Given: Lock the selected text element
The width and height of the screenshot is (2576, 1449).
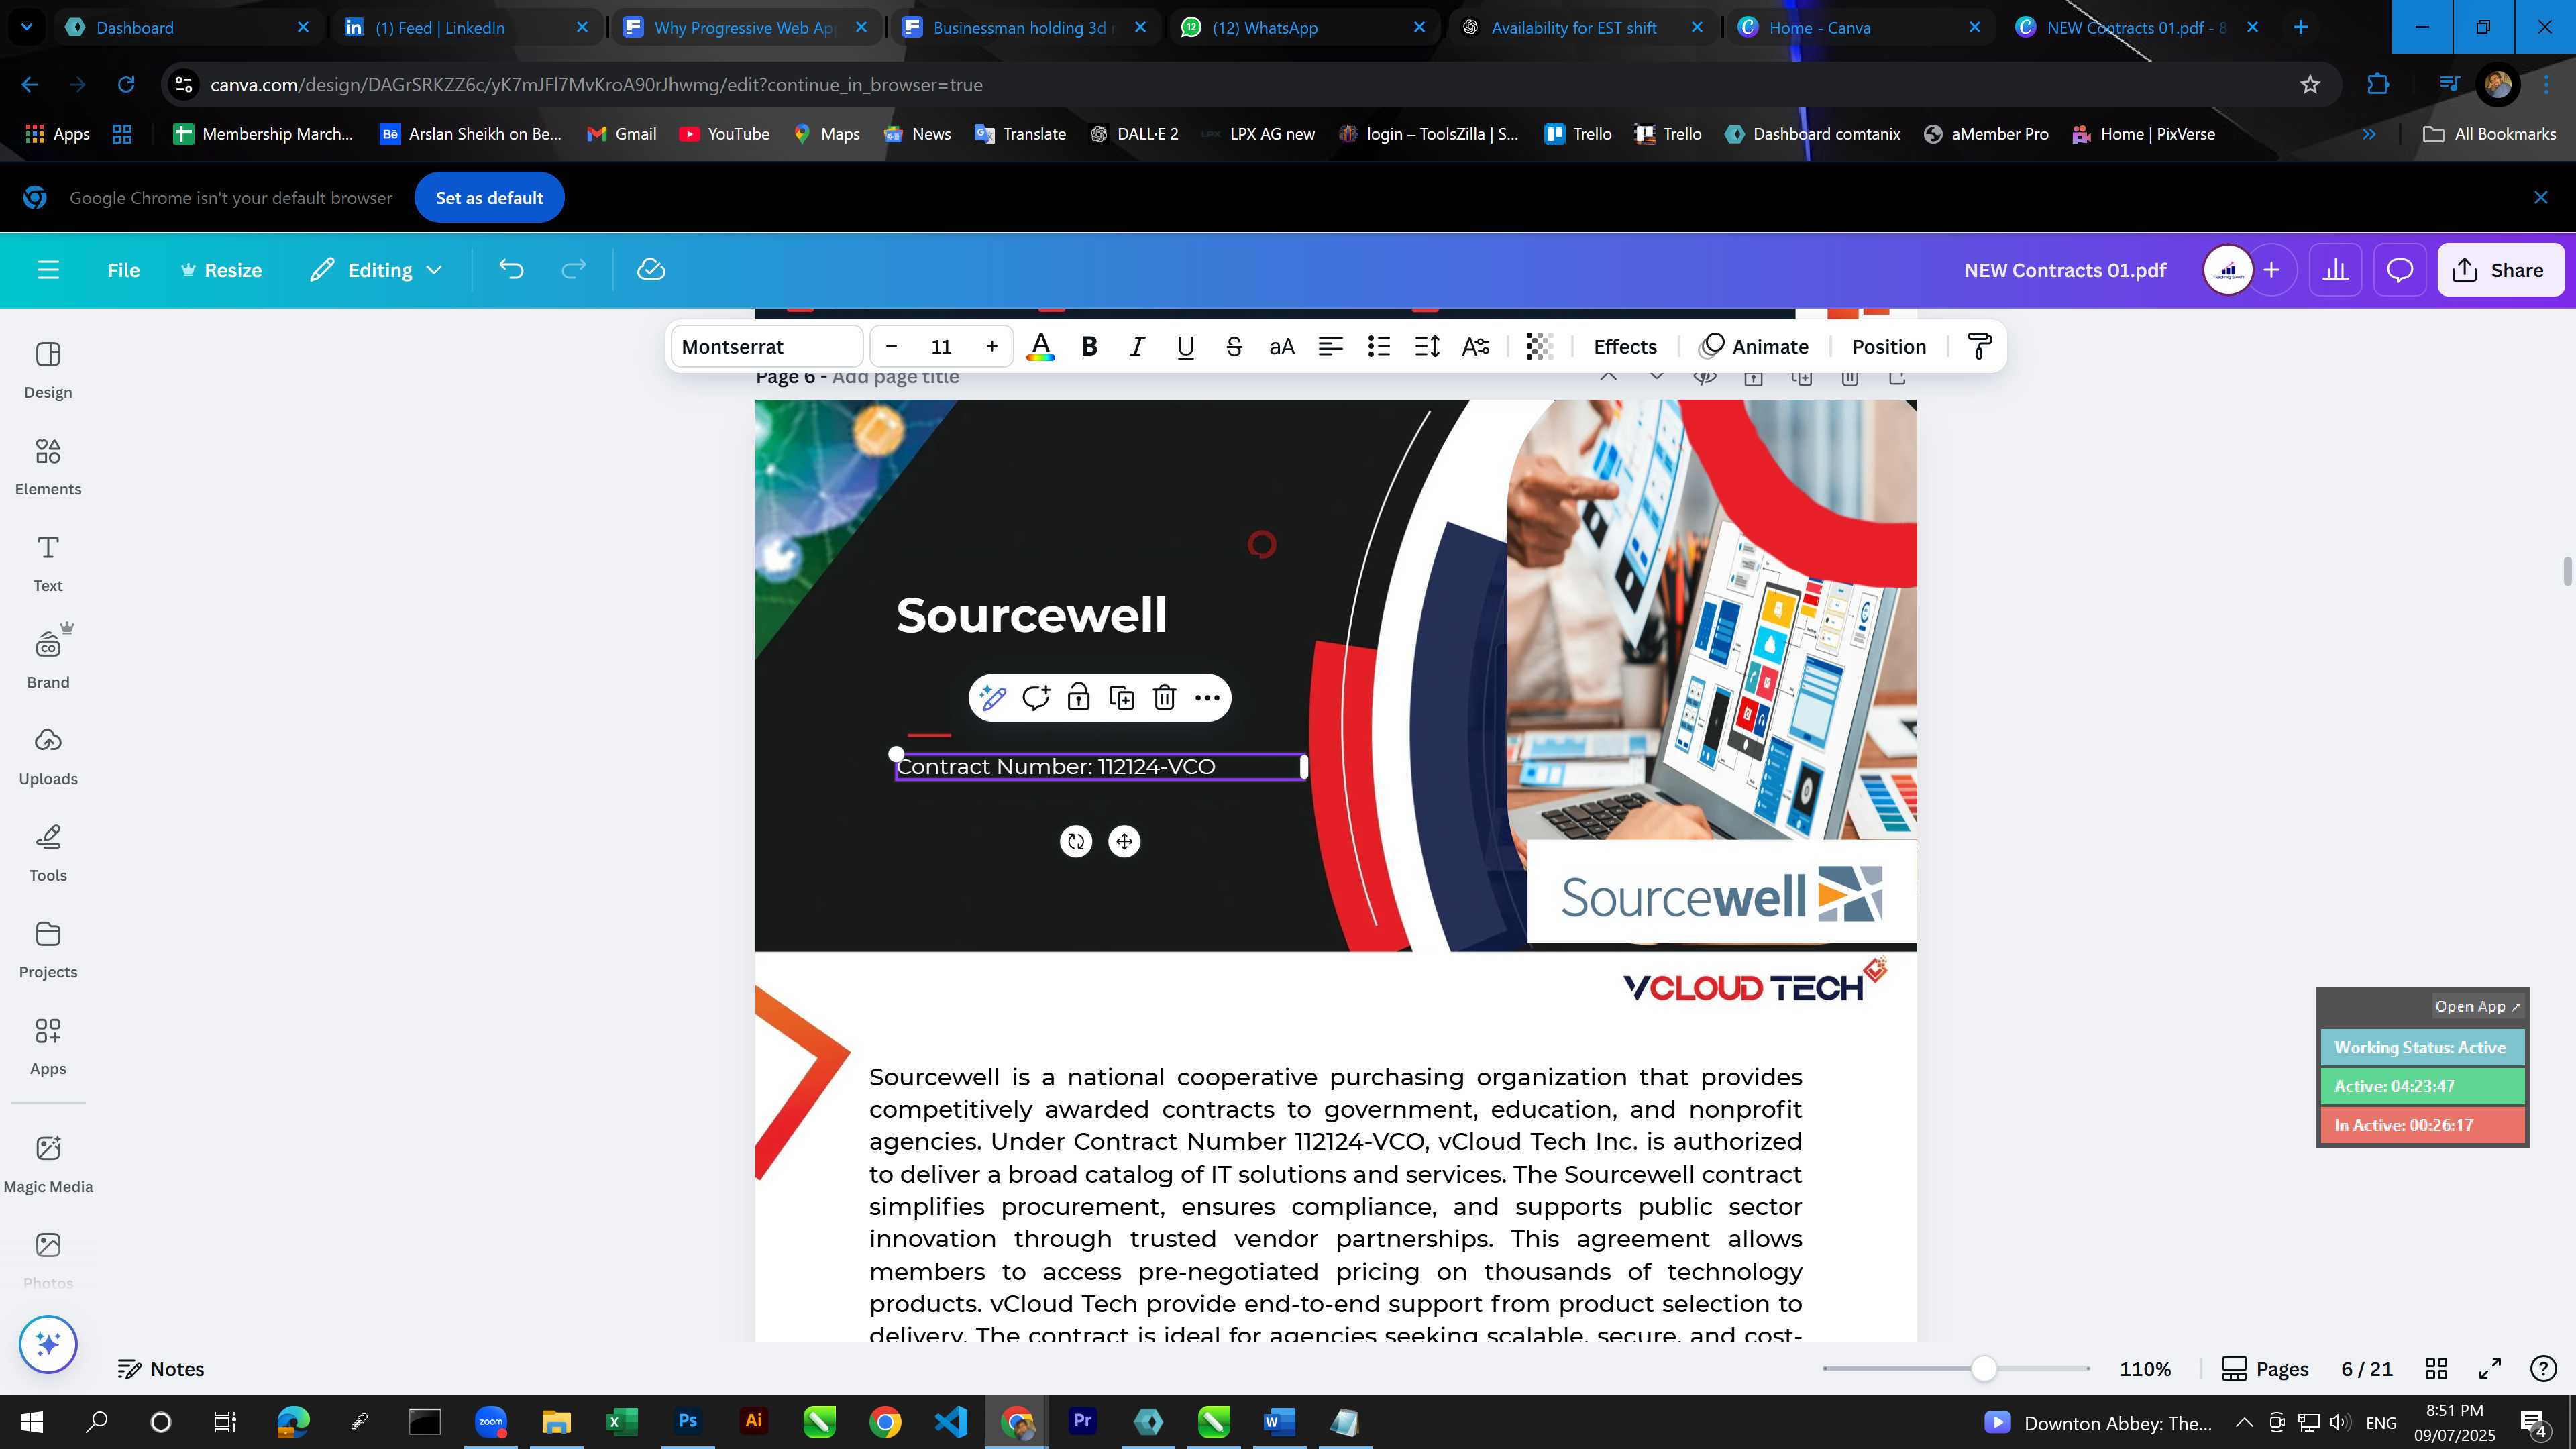Looking at the screenshot, I should point(1078,698).
